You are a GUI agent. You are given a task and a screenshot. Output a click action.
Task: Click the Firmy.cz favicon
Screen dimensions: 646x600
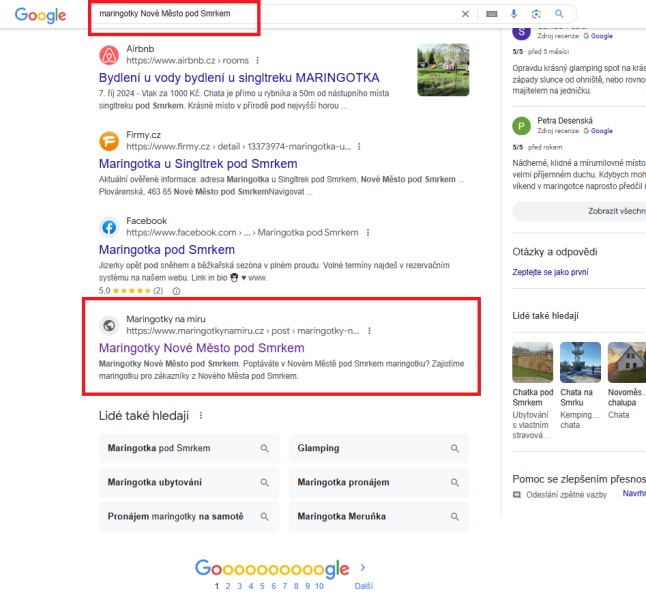click(x=109, y=141)
